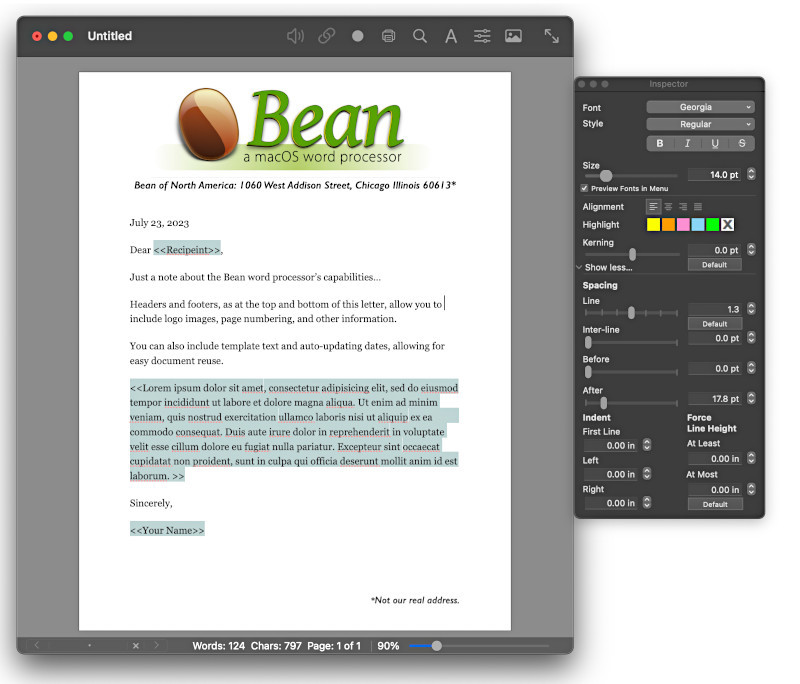Viewport: 800px width, 684px height.
Task: Click the Size stepper arrows
Action: tap(751, 174)
